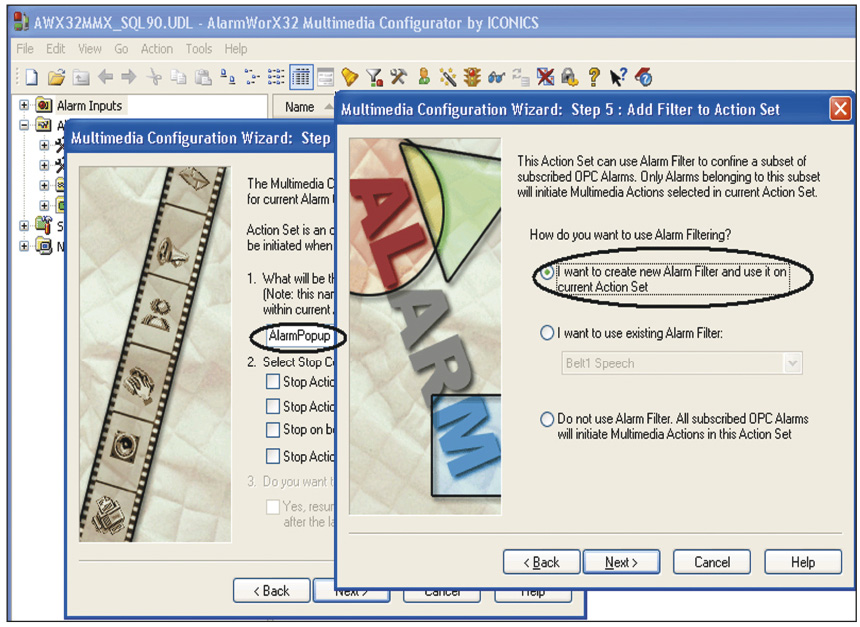Open the View menu
The width and height of the screenshot is (860, 627).
[89, 49]
